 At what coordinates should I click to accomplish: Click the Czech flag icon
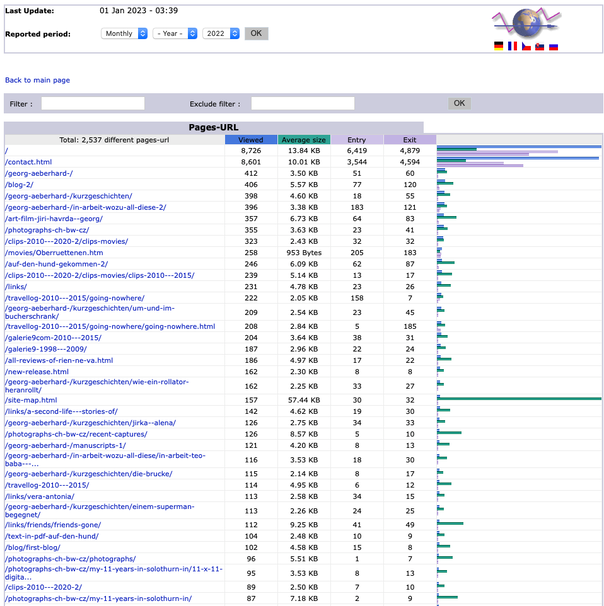(x=526, y=46)
